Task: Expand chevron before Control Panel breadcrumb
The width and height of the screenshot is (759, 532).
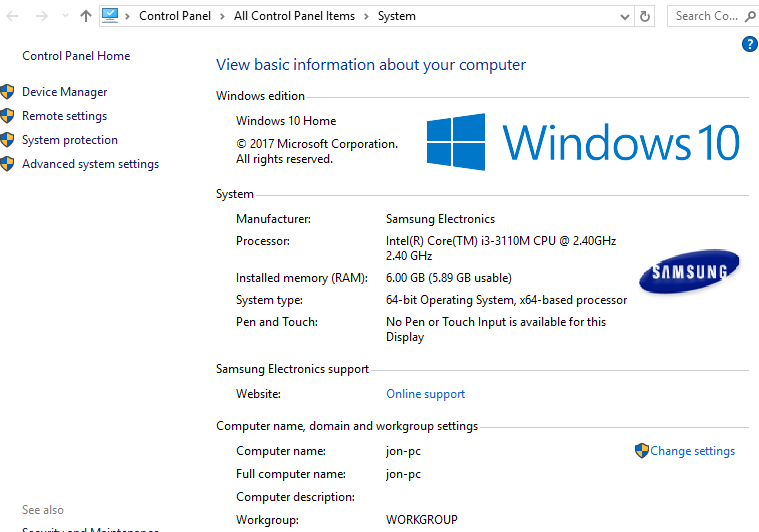Action: [127, 16]
